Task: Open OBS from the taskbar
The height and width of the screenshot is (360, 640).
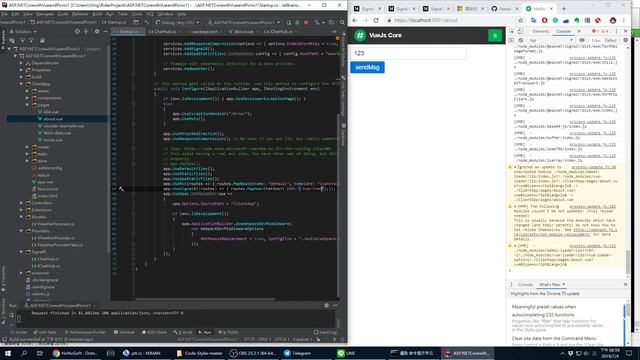Action: coord(253,353)
